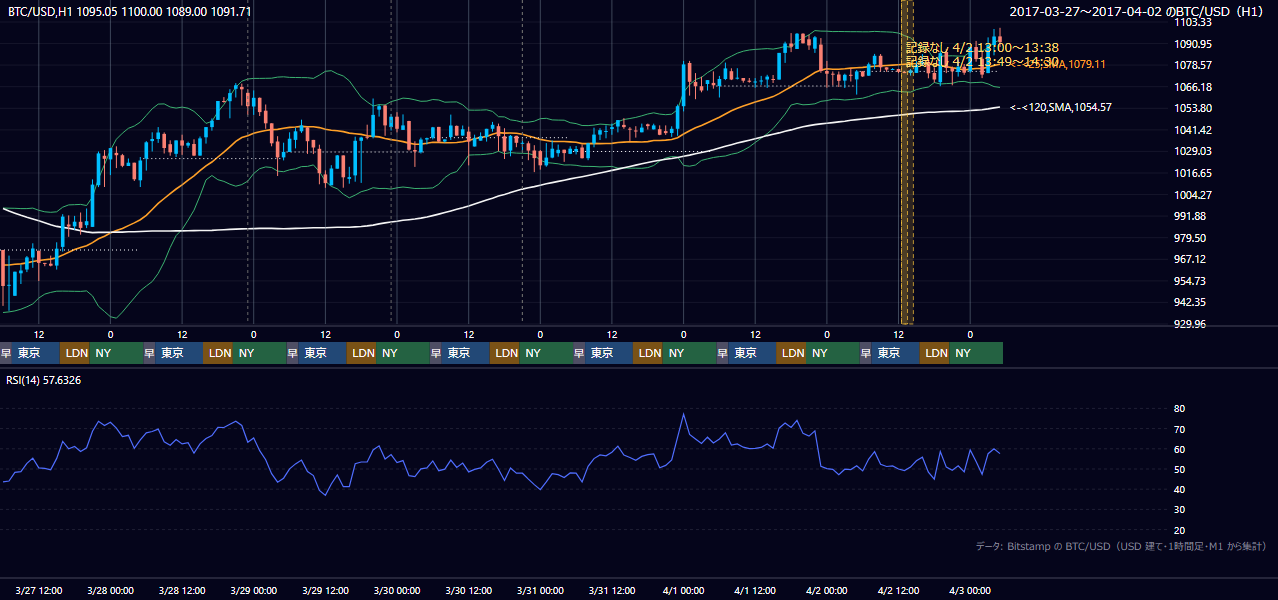Image resolution: width=1278 pixels, height=600 pixels.
Task: Click the 4/1 00:00 time axis label
Action: click(684, 590)
